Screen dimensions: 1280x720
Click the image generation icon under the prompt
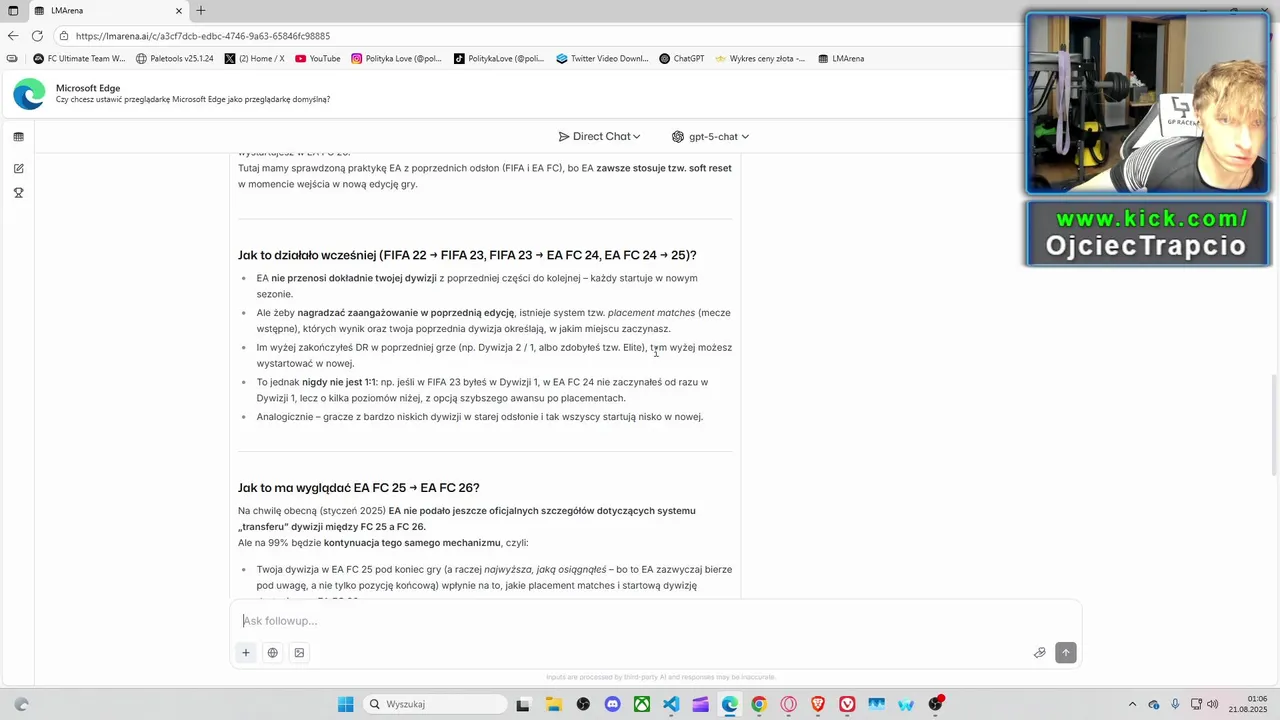point(299,653)
